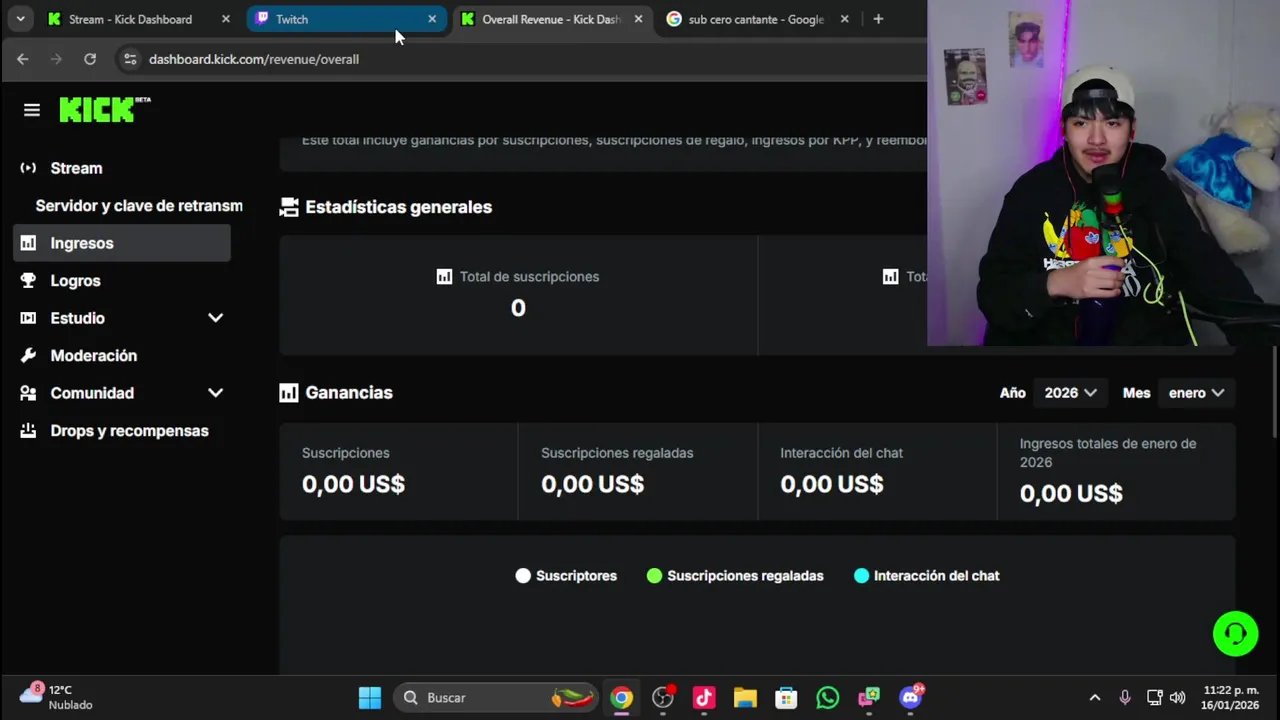Click the Interacción del chat earnings card label
Image resolution: width=1280 pixels, height=720 pixels.
[x=841, y=453]
